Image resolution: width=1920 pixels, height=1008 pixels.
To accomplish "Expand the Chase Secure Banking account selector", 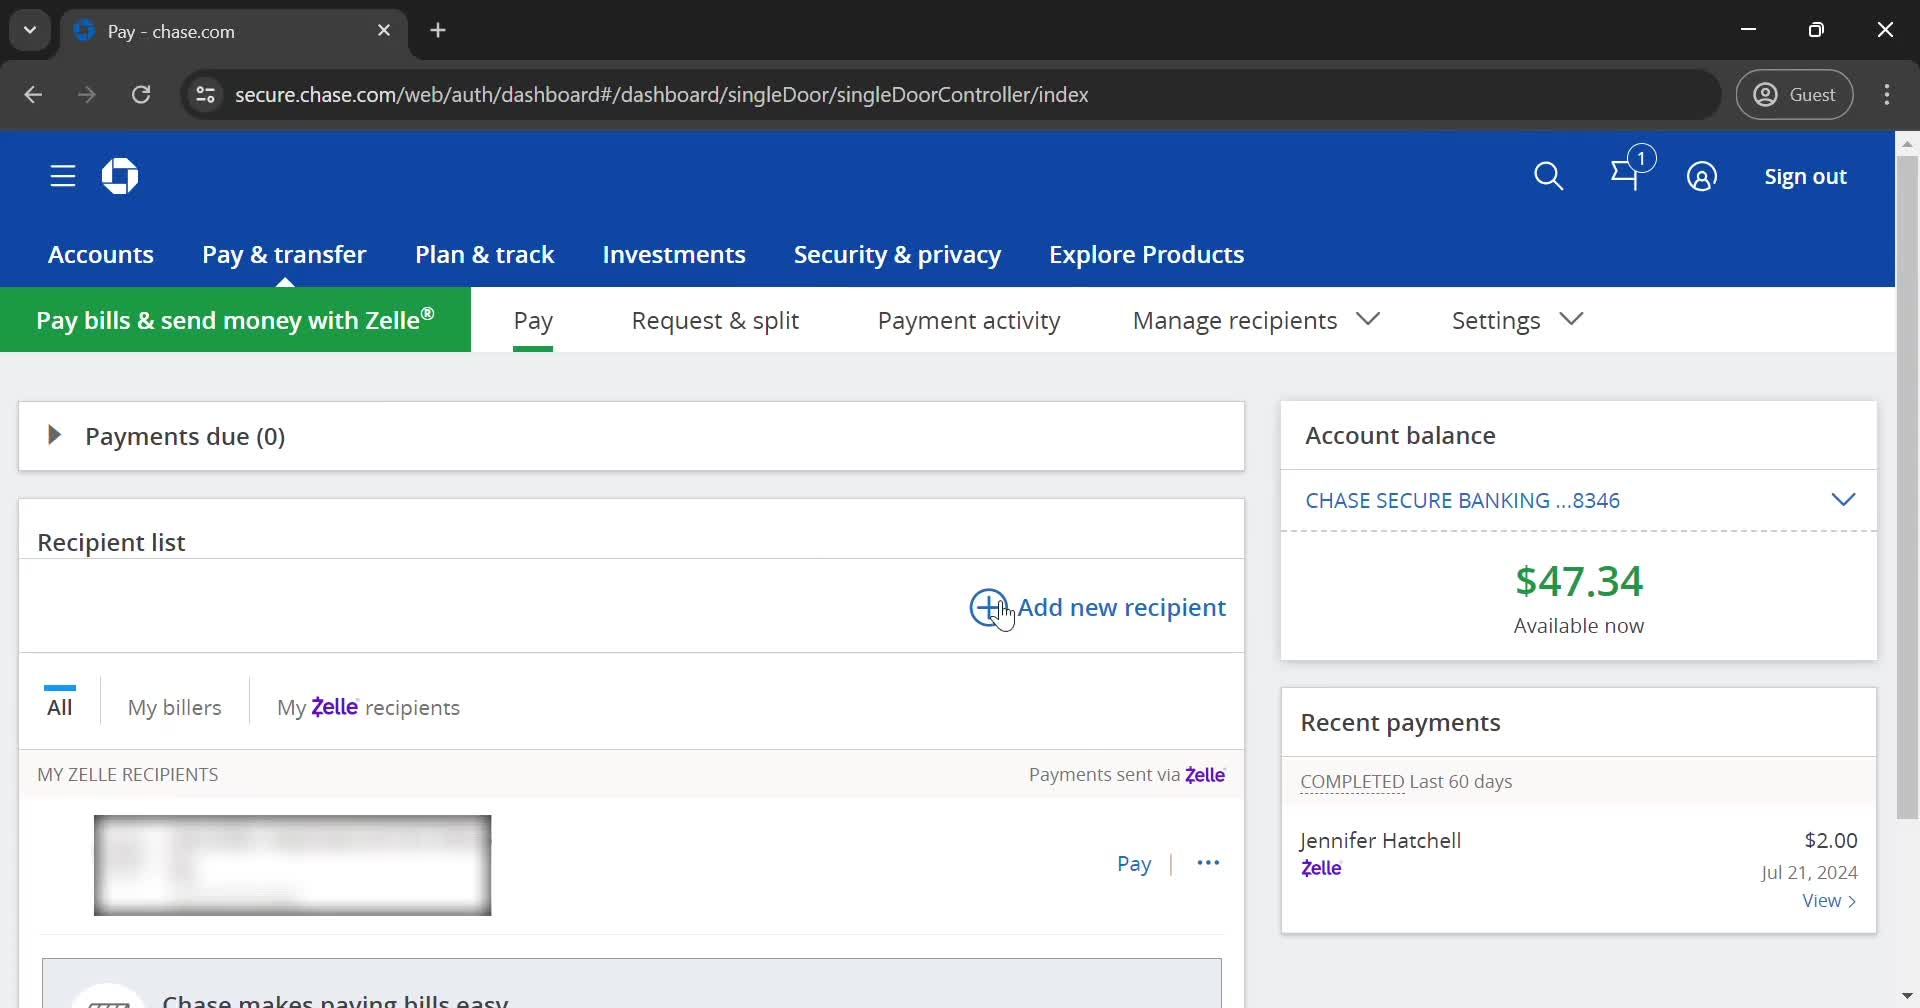I will coord(1845,499).
